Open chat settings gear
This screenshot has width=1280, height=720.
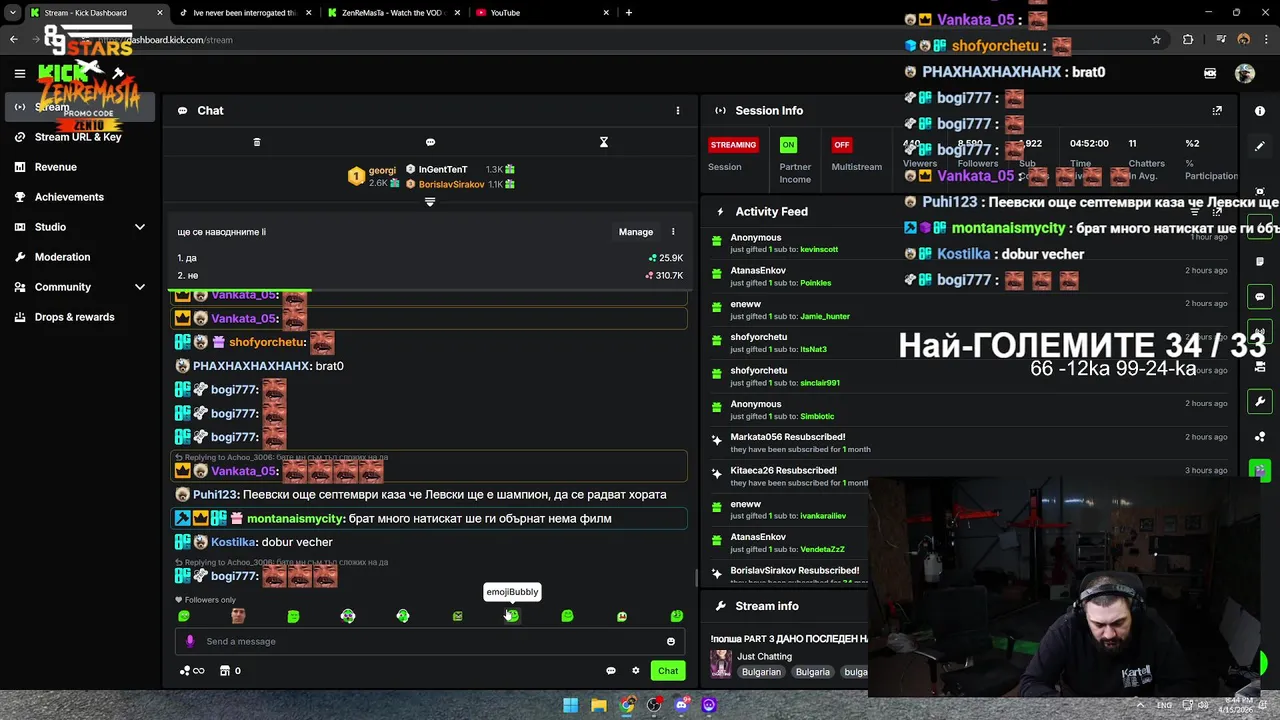tap(635, 671)
